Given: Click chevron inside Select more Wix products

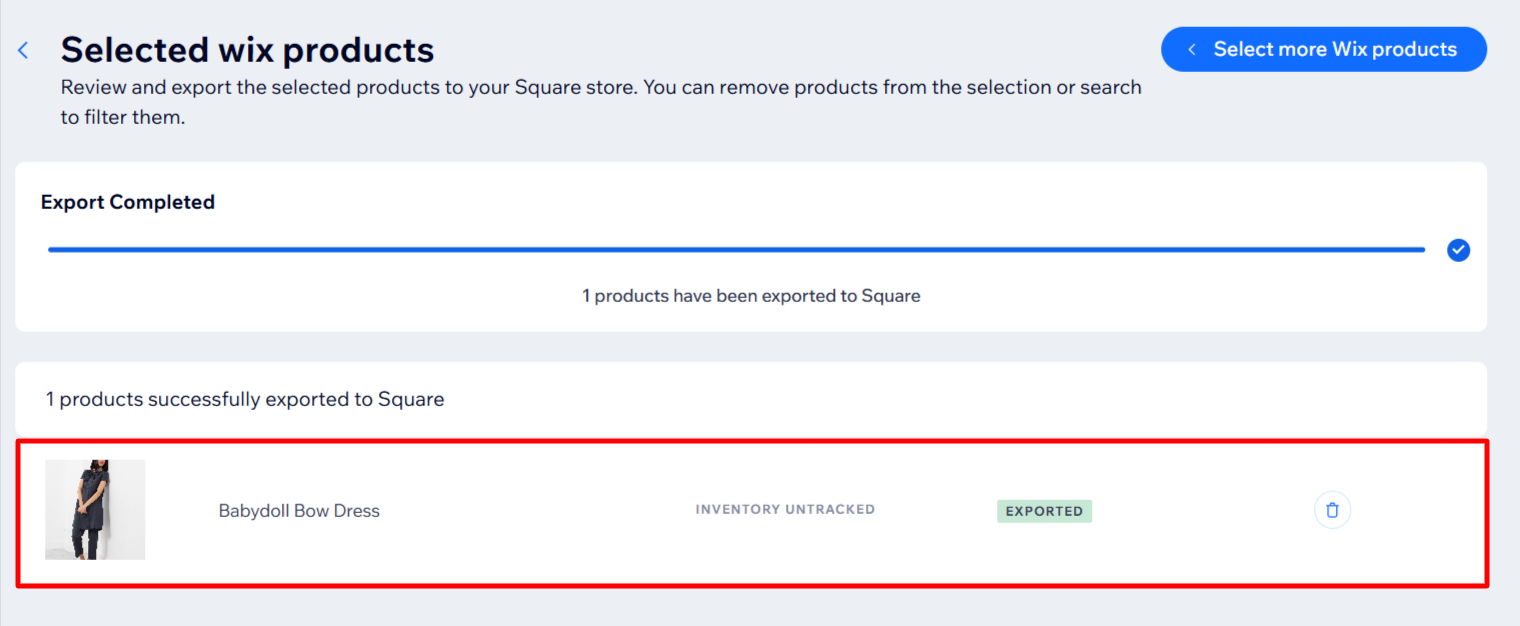Looking at the screenshot, I should [1192, 50].
